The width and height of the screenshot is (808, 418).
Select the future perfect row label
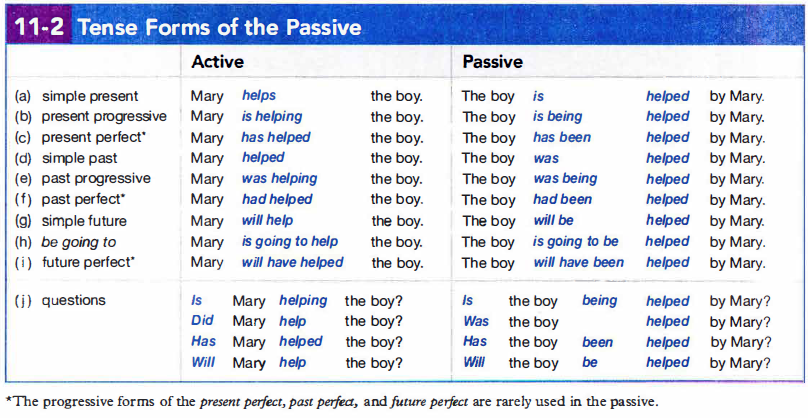pos(88,262)
